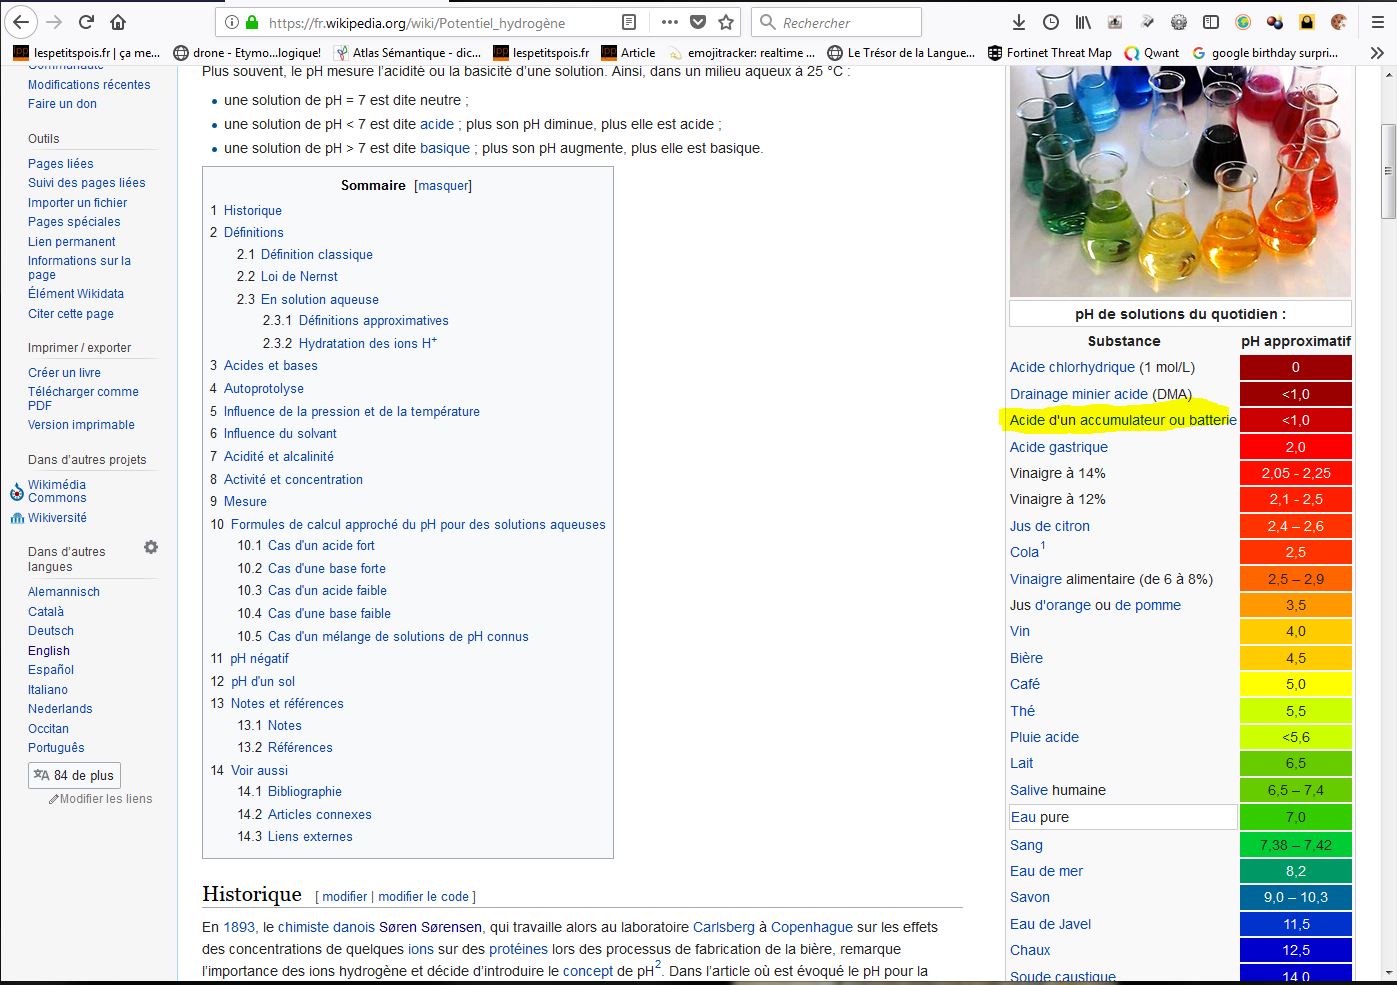The image size is (1397, 985).
Task: Click the browser Back arrow button
Action: (x=22, y=22)
